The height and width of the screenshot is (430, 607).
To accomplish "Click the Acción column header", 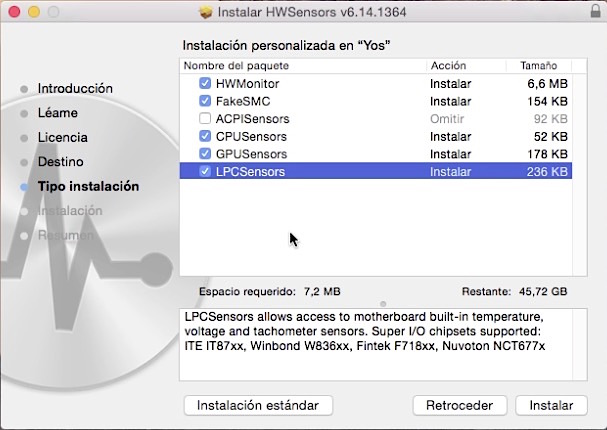I will point(448,65).
